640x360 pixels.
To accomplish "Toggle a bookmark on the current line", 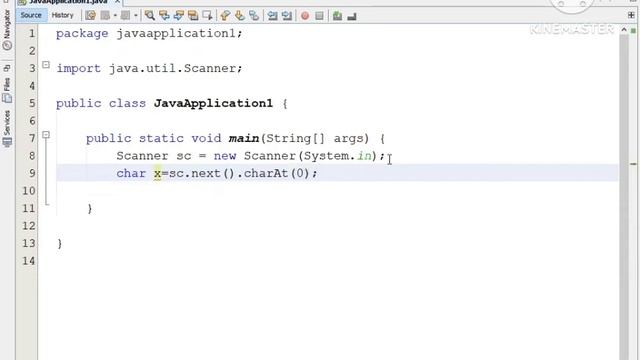I will coord(254,16).
